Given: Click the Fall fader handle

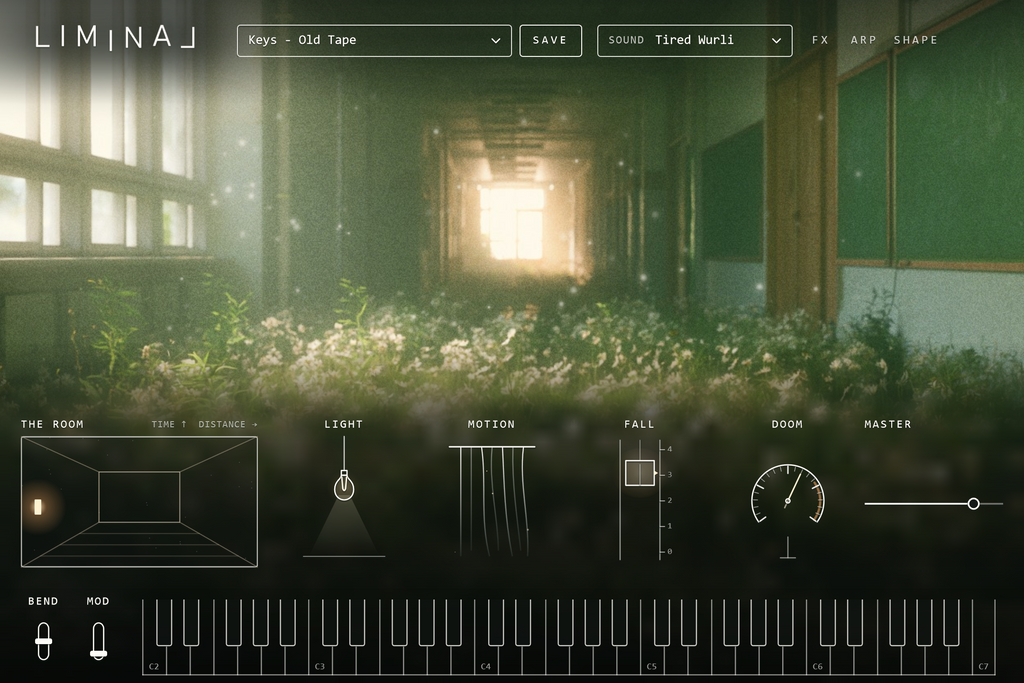Looking at the screenshot, I should [640, 473].
